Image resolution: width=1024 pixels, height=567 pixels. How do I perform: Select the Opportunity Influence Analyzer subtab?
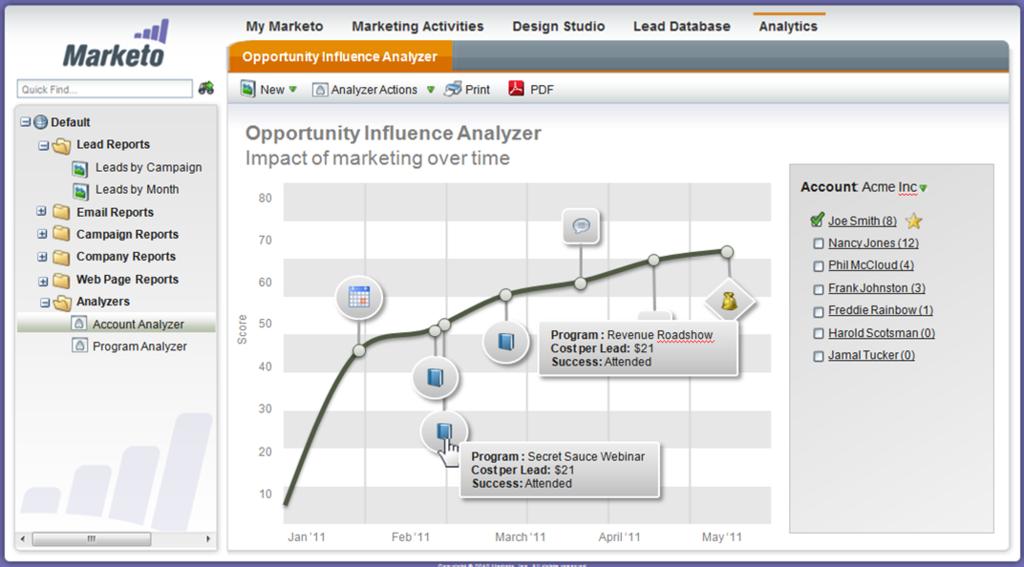[340, 57]
